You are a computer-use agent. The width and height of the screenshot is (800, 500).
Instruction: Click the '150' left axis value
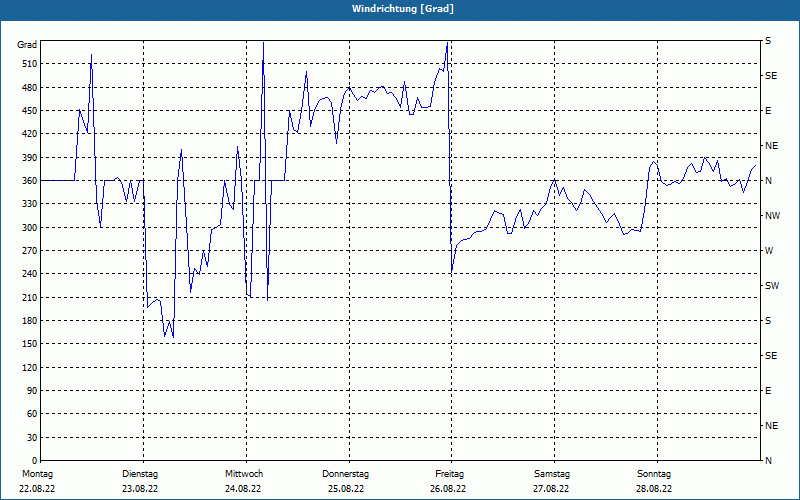(x=30, y=344)
